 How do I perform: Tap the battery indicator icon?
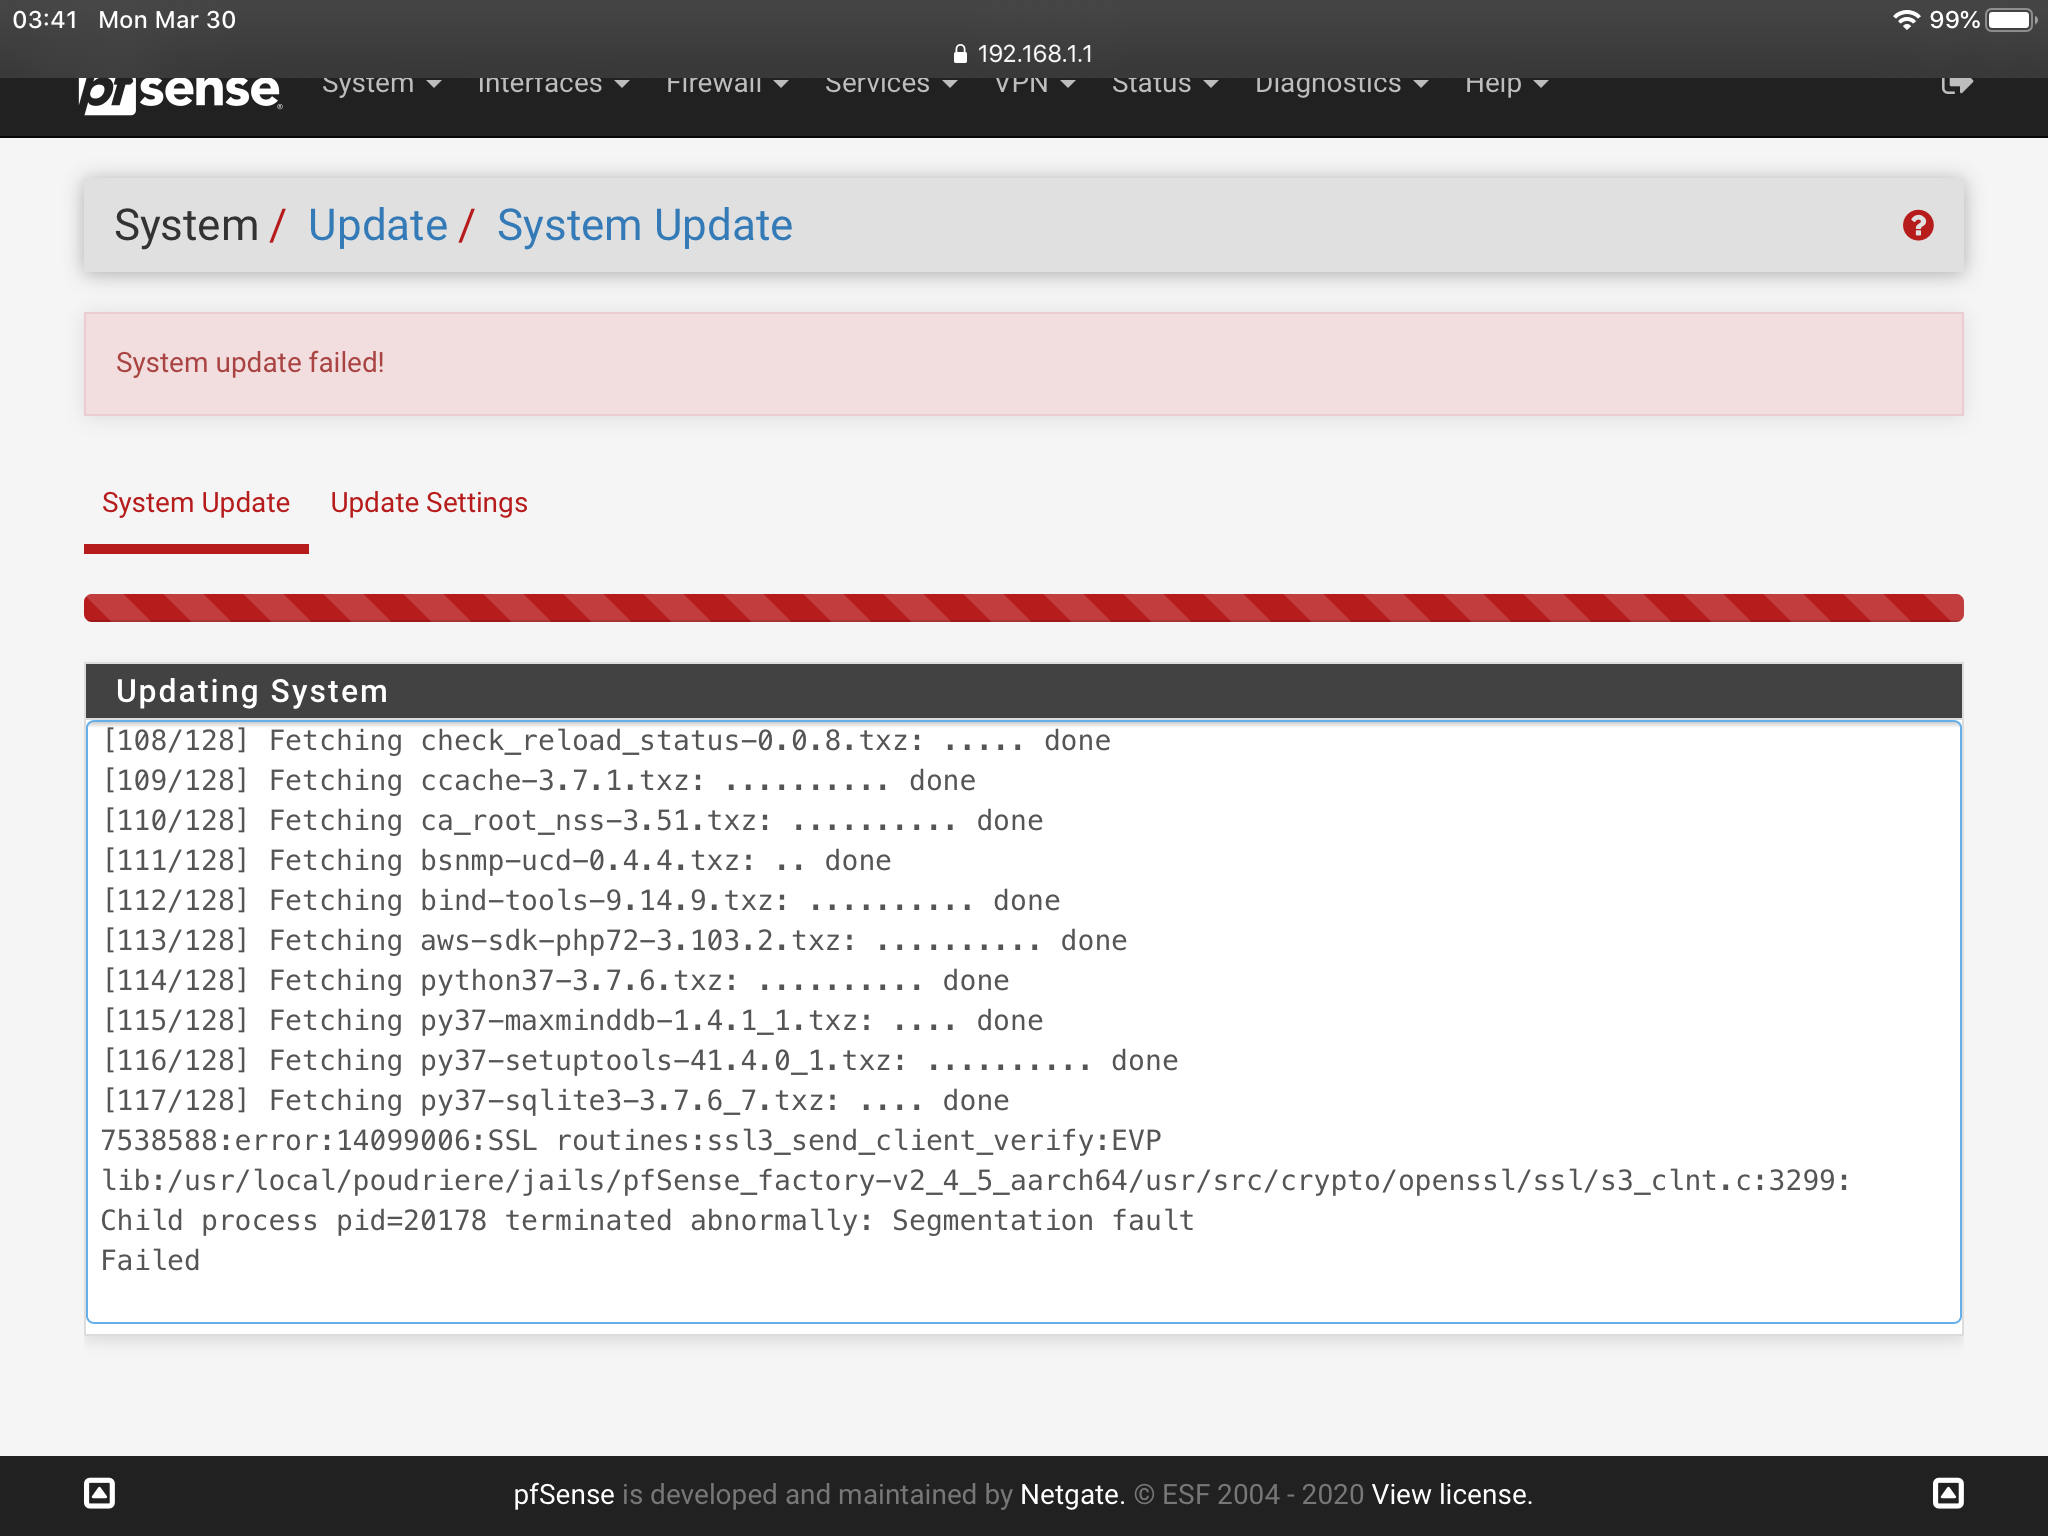(x=2010, y=20)
